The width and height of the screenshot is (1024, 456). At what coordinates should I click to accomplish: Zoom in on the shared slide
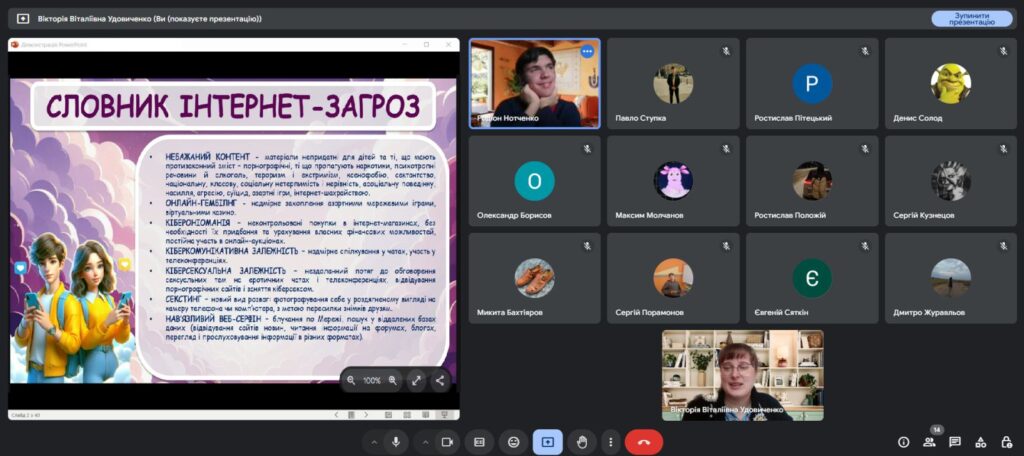tap(393, 380)
